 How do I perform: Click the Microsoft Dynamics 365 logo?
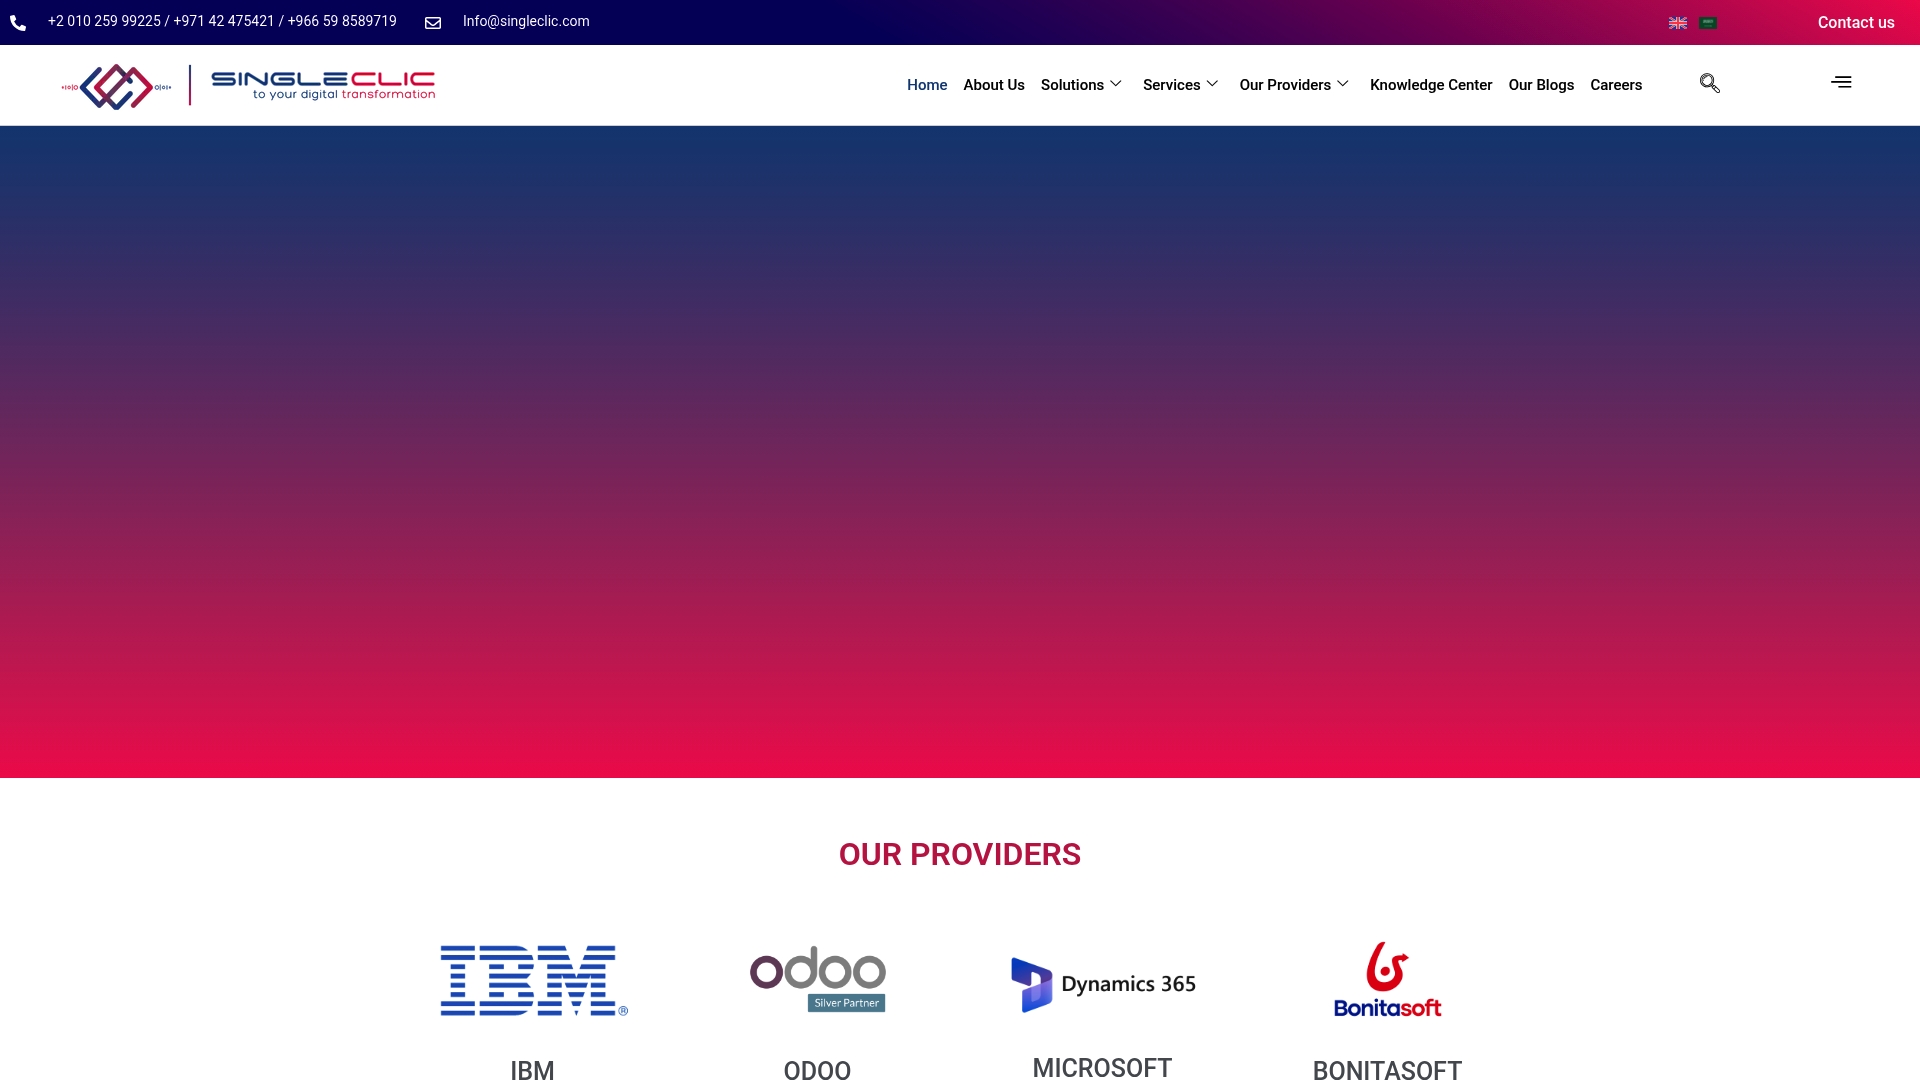pyautogui.click(x=1102, y=983)
